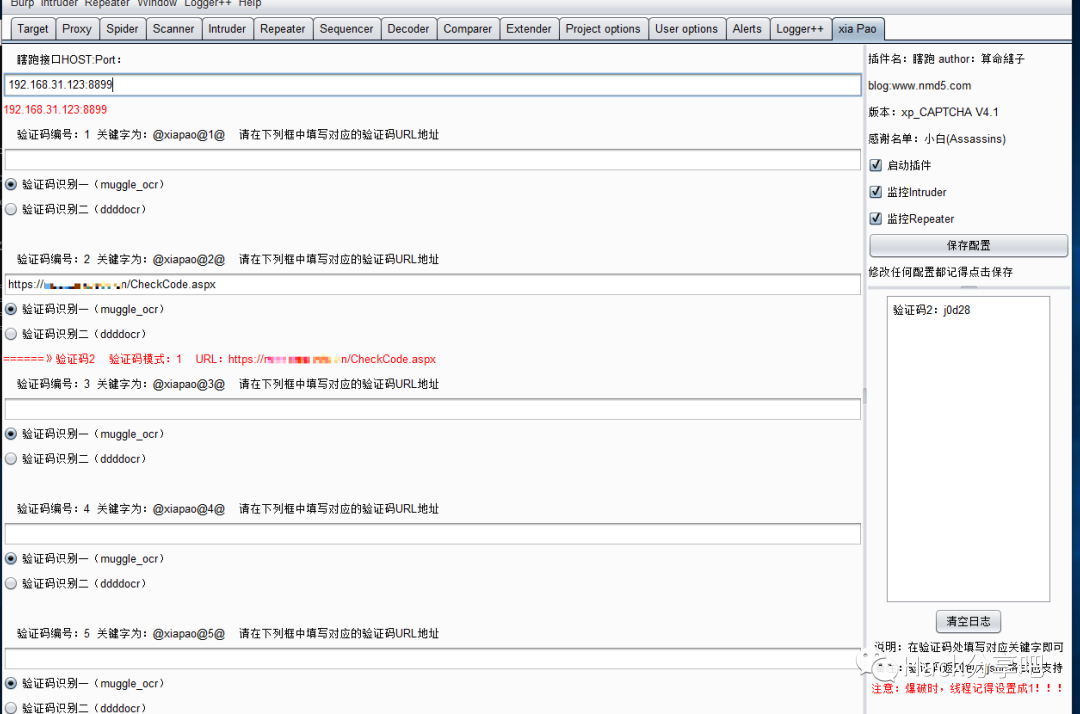The width and height of the screenshot is (1080, 714).
Task: Open the Spider tab
Action: point(122,29)
